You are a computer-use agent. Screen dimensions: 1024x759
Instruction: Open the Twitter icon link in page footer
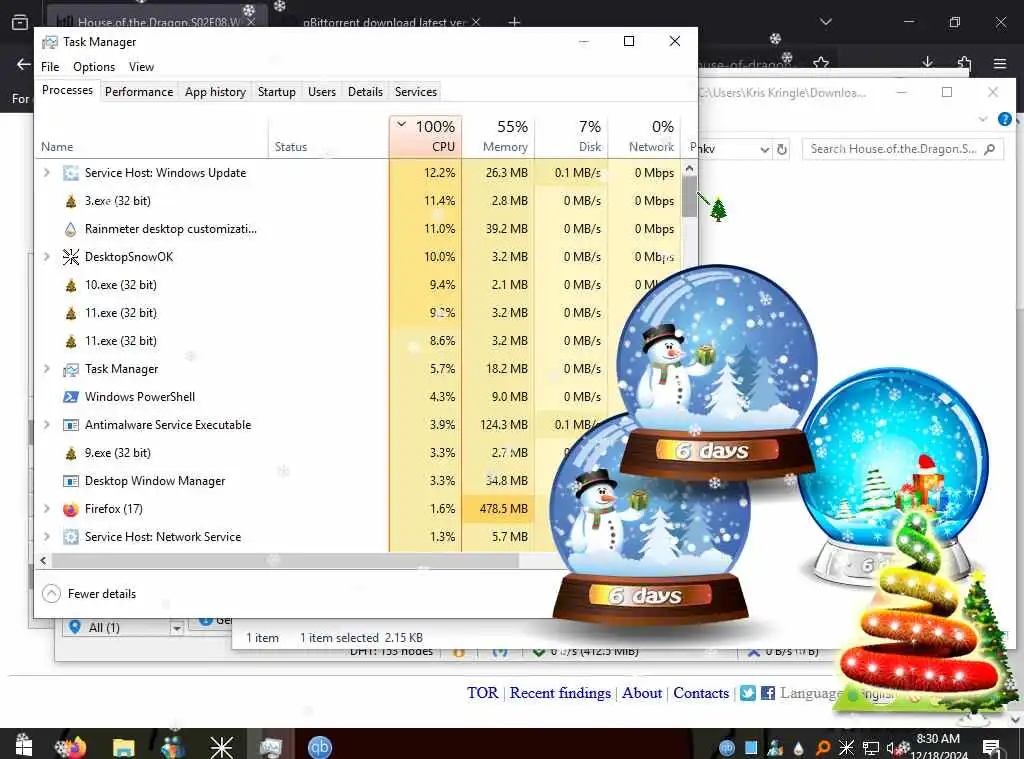coord(748,693)
